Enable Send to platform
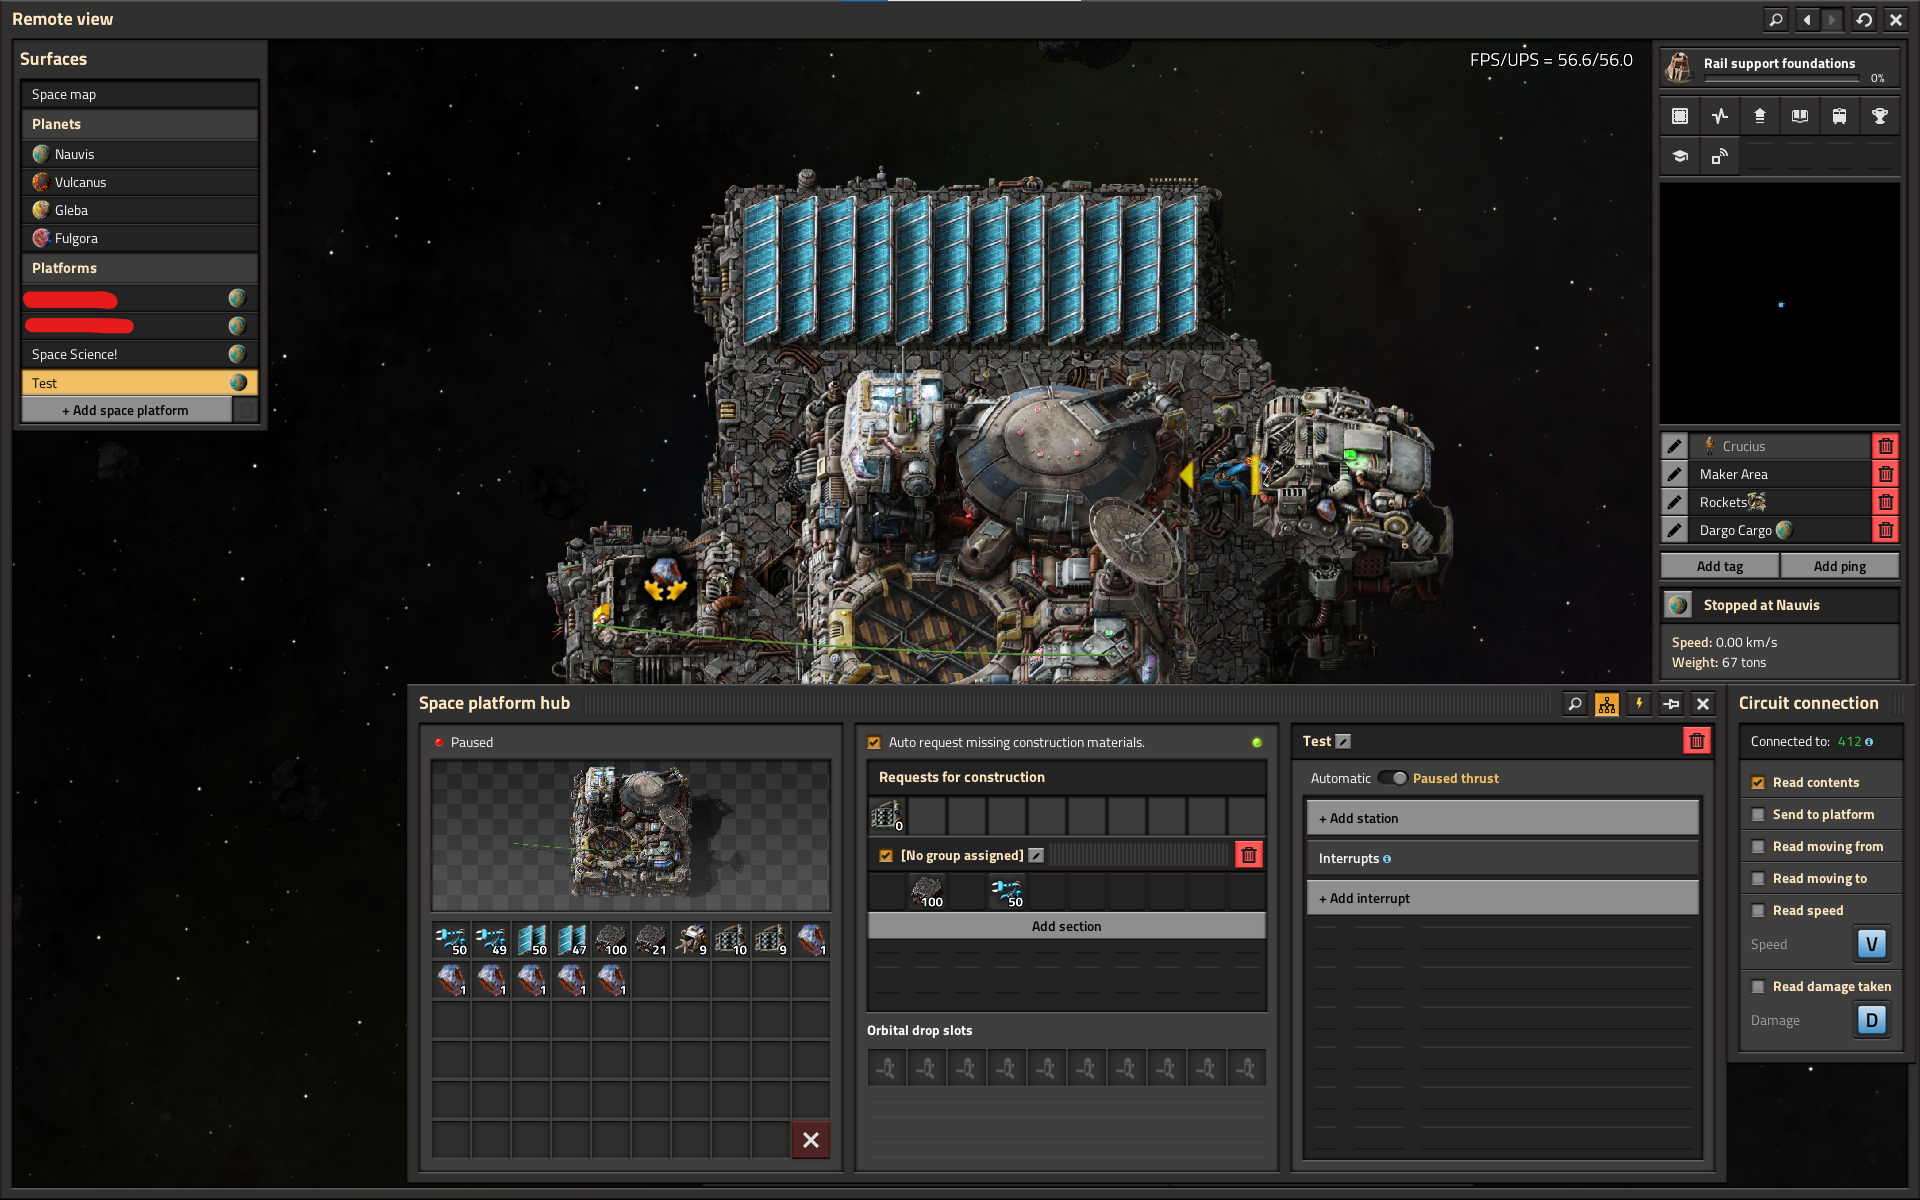Image resolution: width=1920 pixels, height=1200 pixels. [x=1758, y=815]
